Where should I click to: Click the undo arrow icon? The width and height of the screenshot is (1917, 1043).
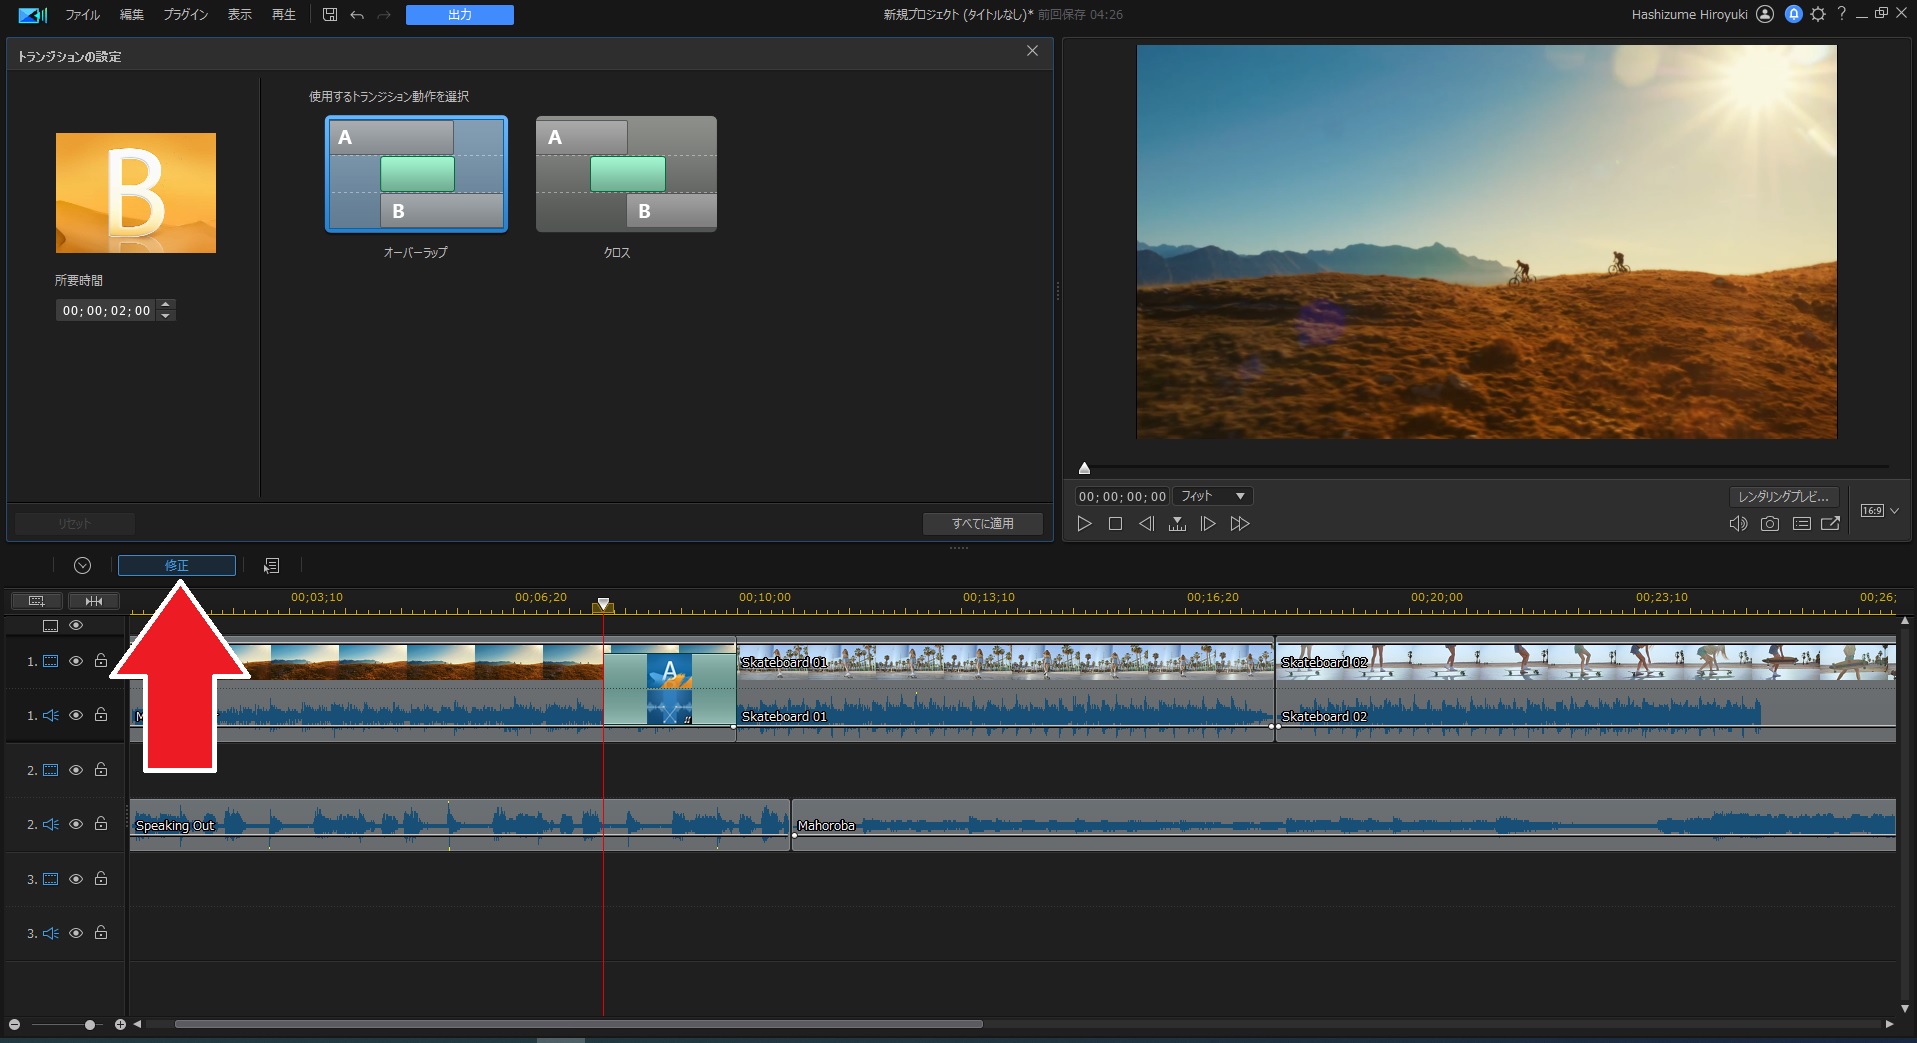tap(357, 15)
